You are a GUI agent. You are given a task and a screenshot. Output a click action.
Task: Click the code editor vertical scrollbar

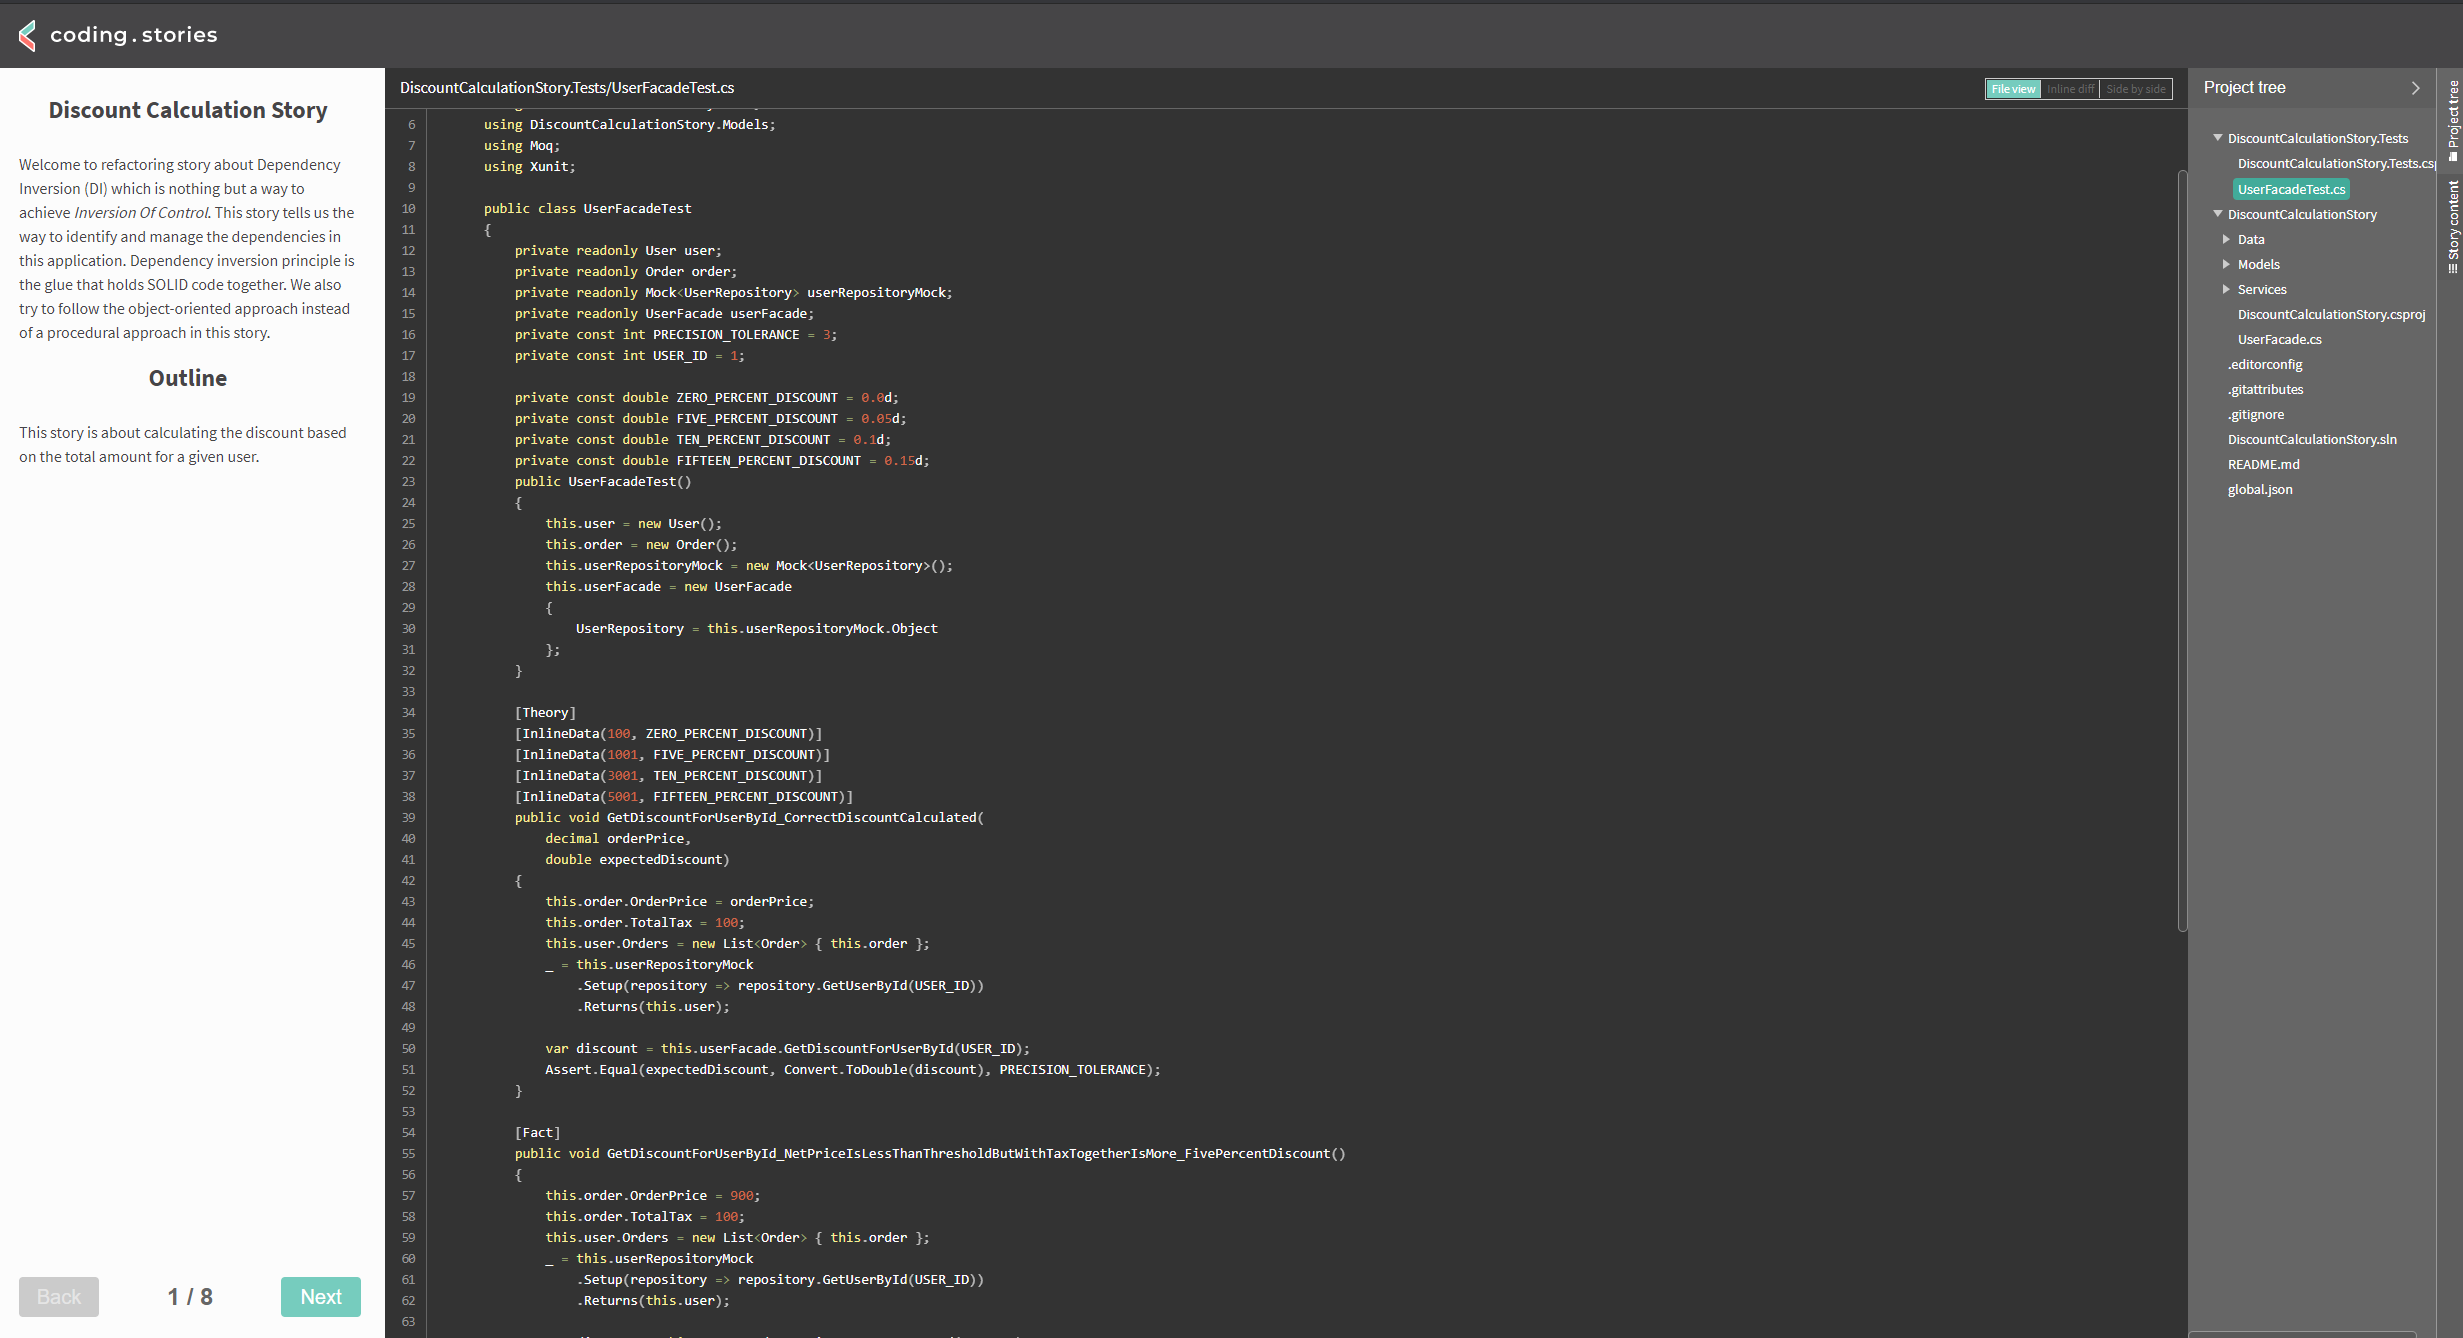(2182, 550)
